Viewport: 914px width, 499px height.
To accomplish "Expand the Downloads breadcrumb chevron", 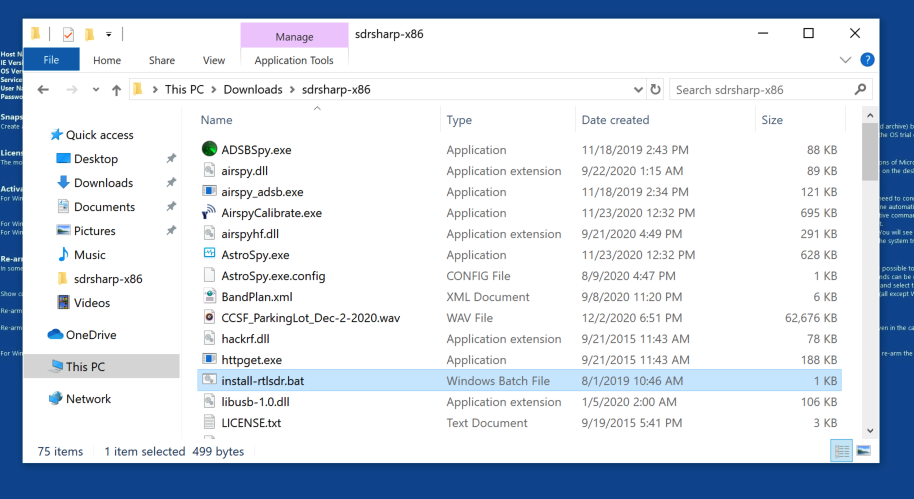I will point(292,90).
